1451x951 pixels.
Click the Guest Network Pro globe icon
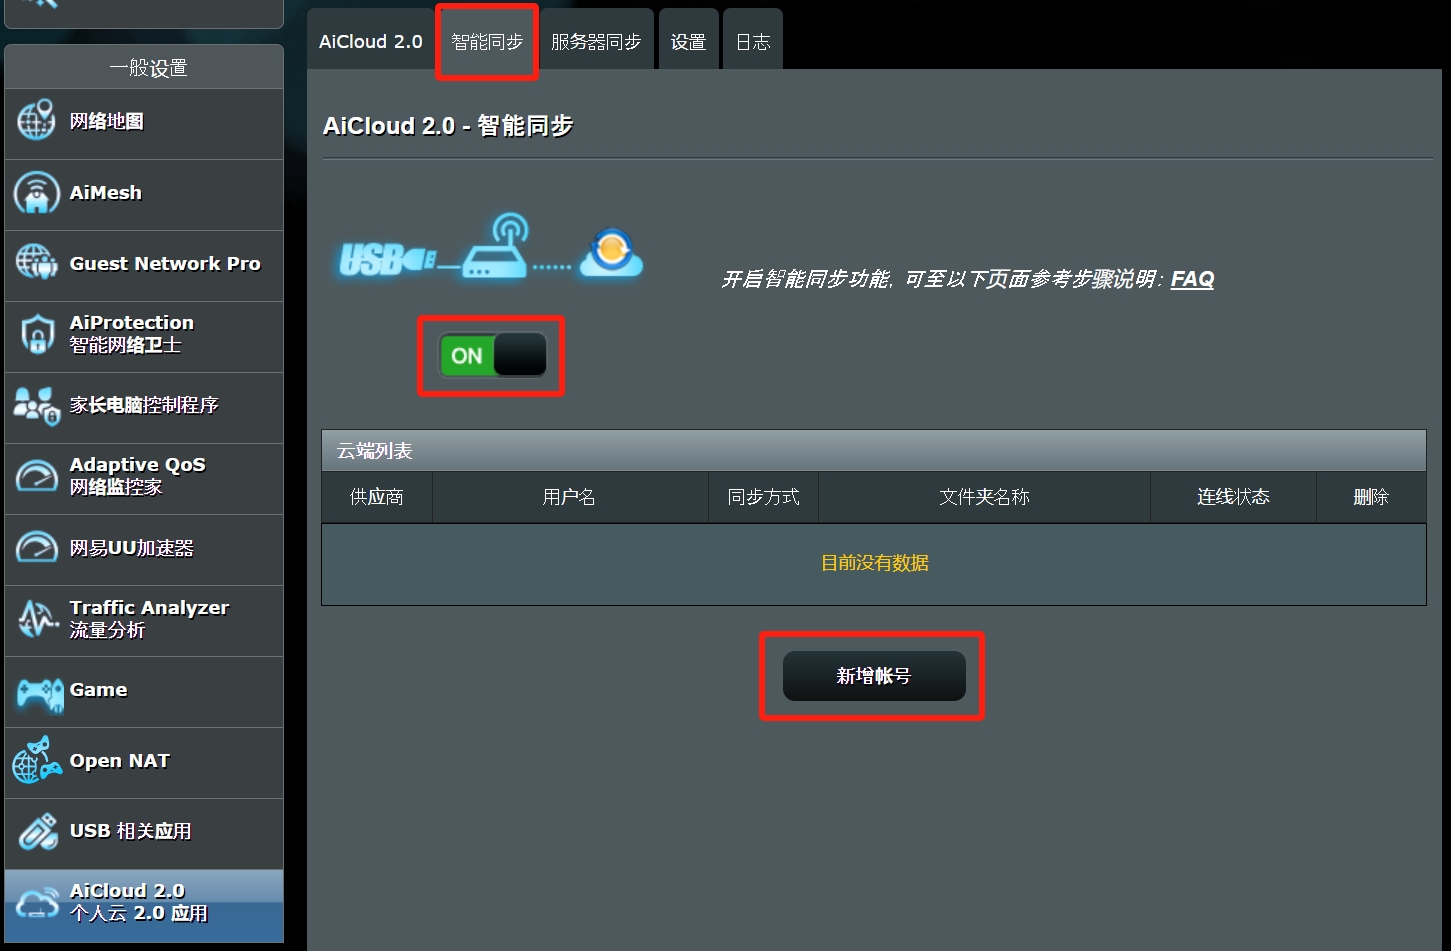click(x=37, y=264)
